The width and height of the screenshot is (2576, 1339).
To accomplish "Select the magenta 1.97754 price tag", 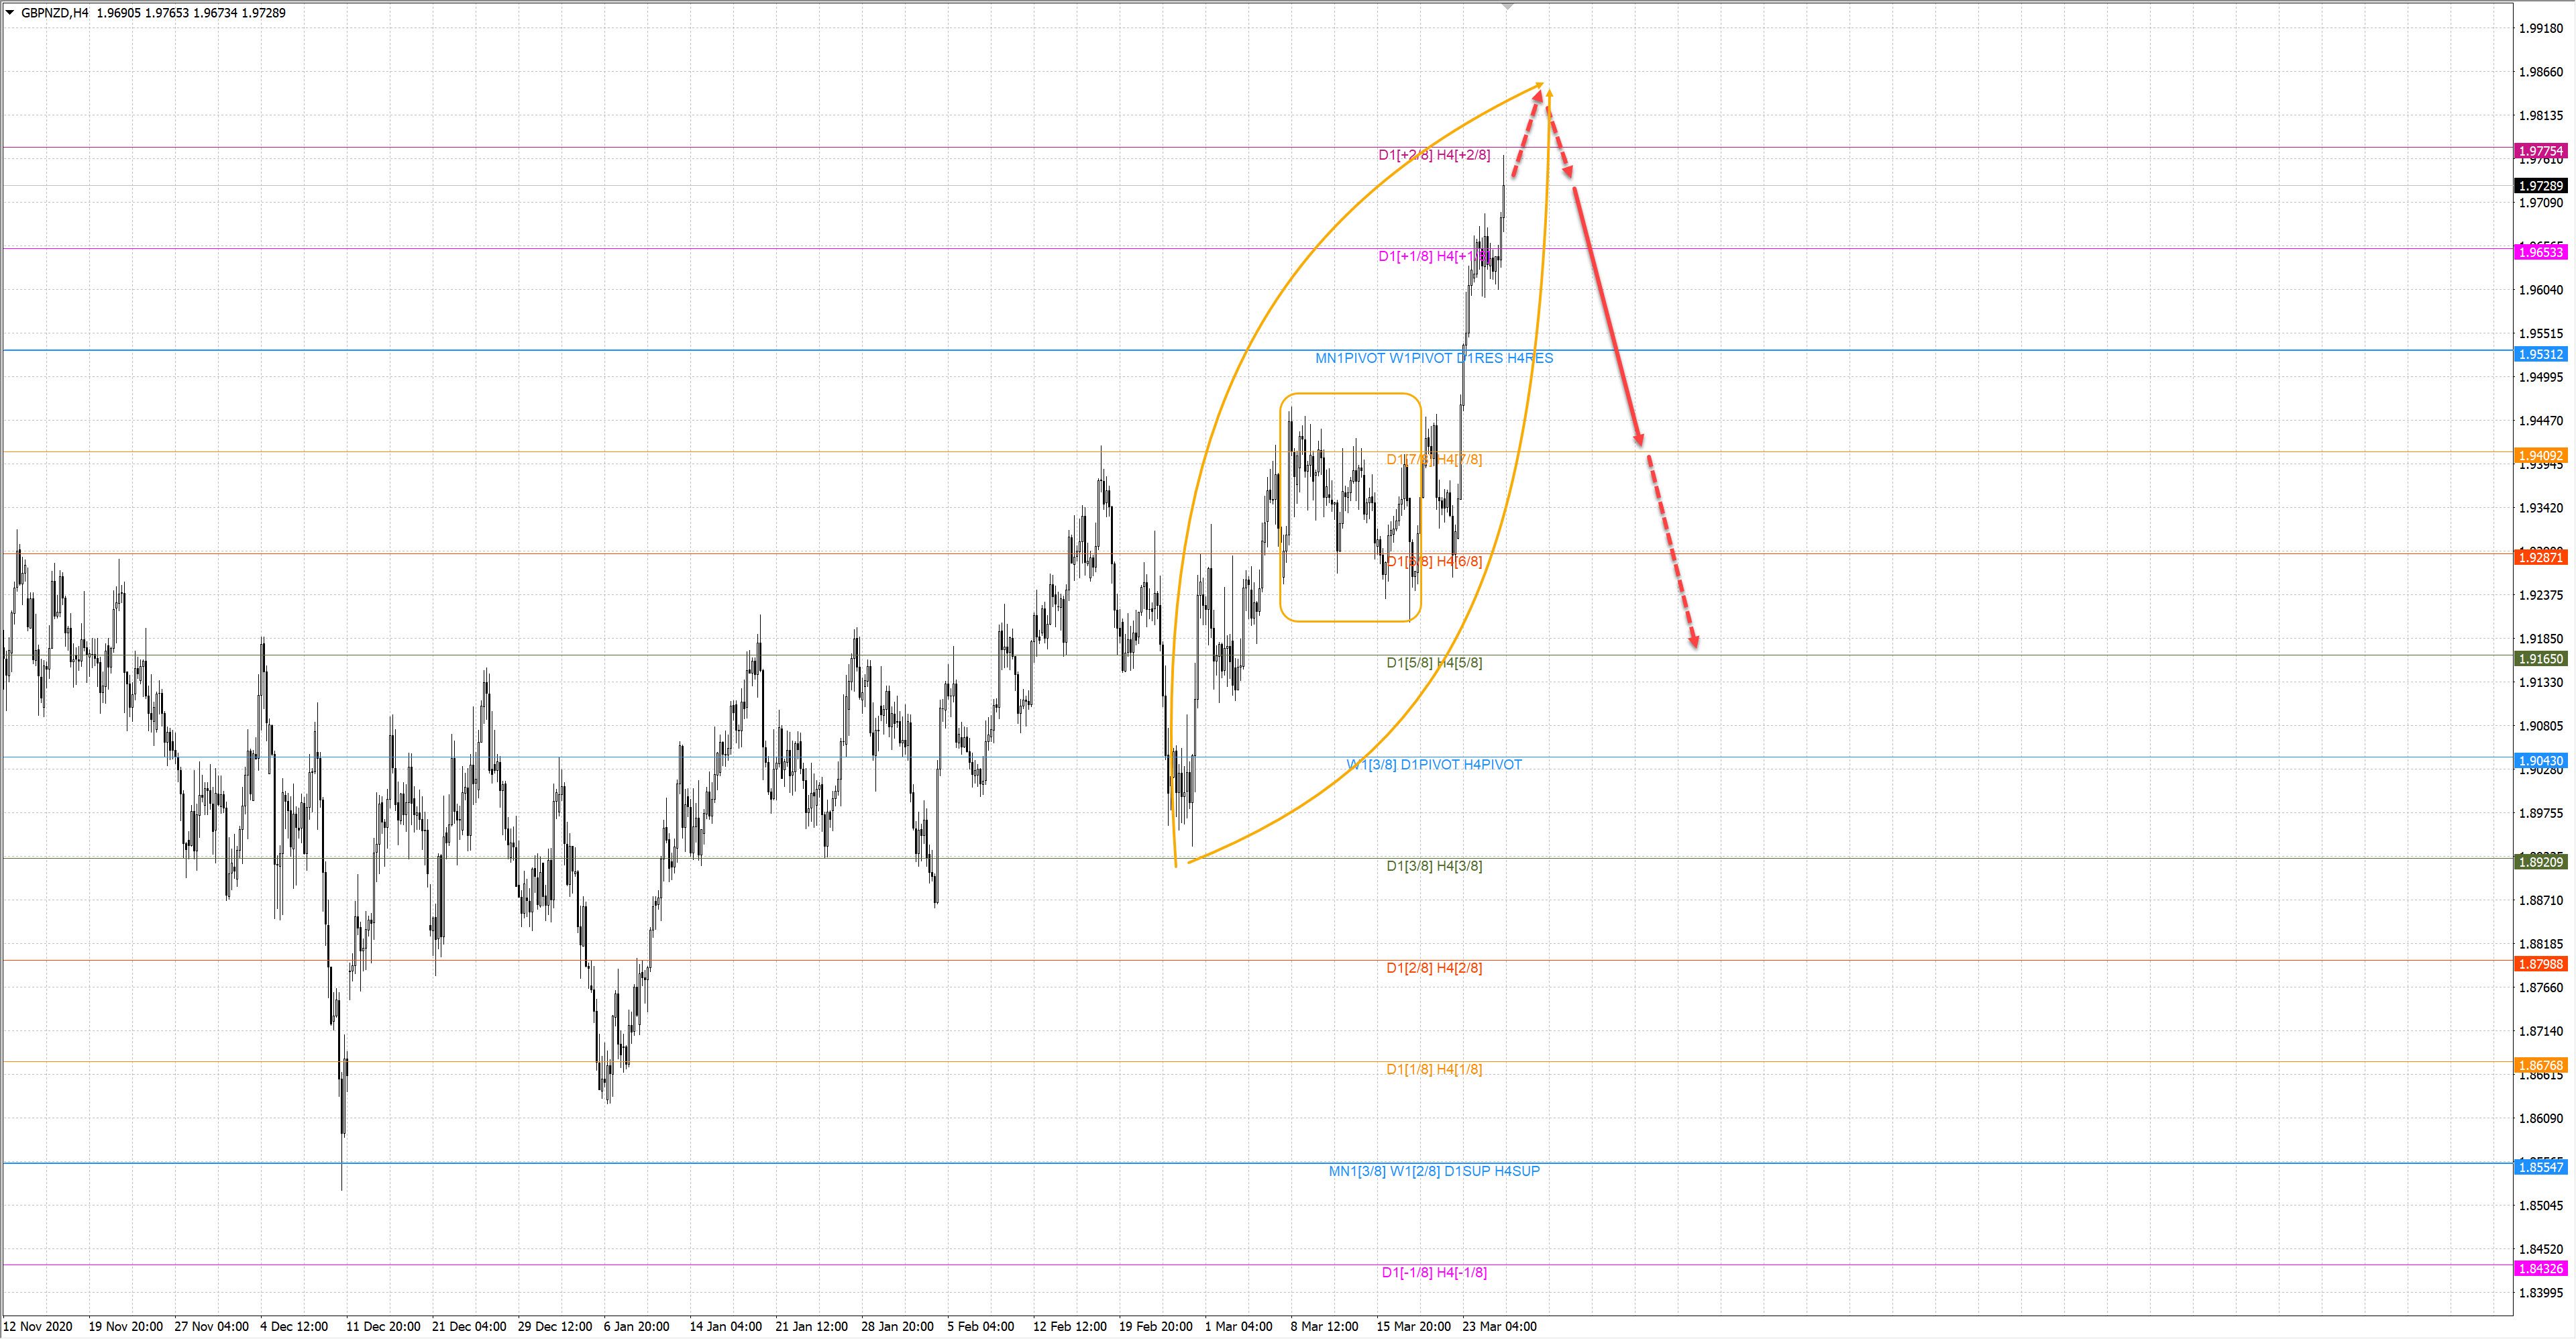I will click(2540, 151).
